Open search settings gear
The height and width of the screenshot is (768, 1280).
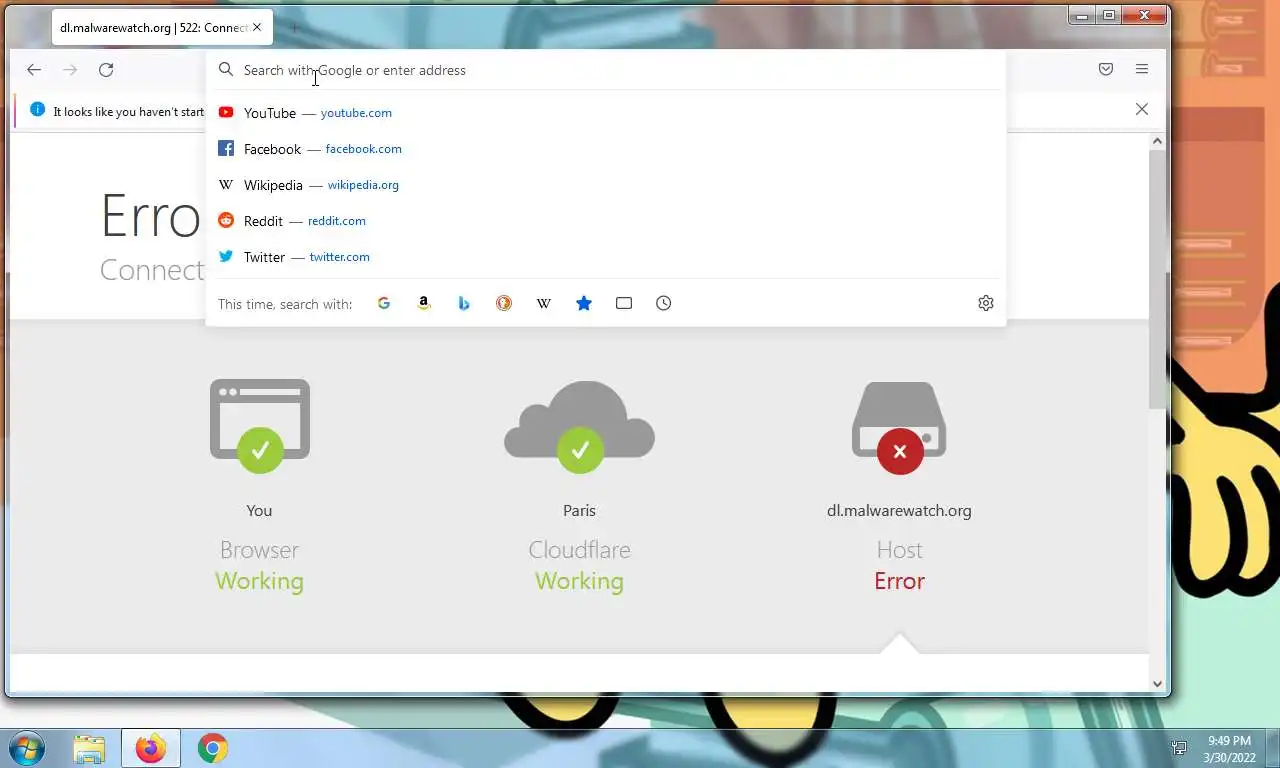click(x=986, y=303)
